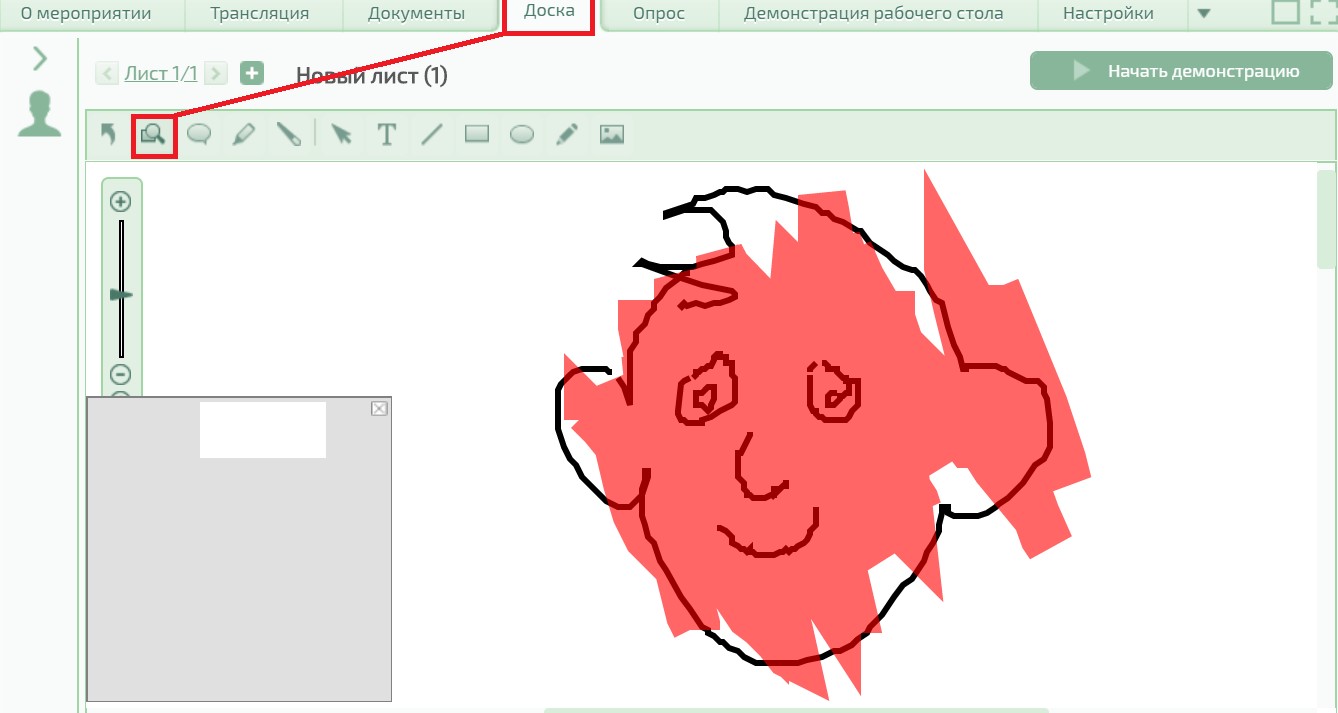Add a new sheet with plus button

tap(252, 73)
